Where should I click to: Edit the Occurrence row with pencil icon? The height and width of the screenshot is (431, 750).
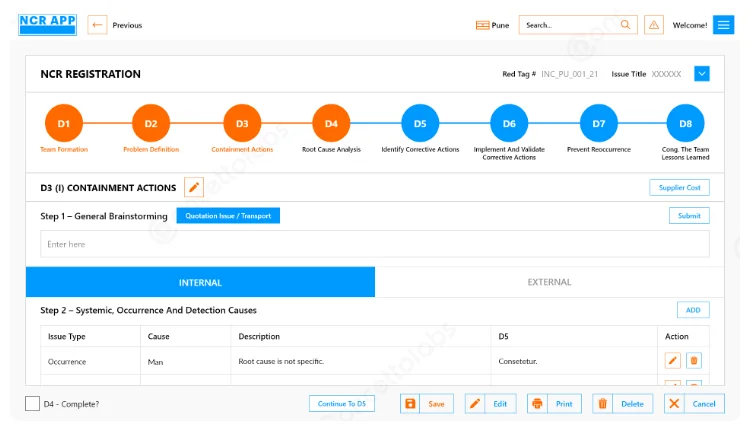672,361
